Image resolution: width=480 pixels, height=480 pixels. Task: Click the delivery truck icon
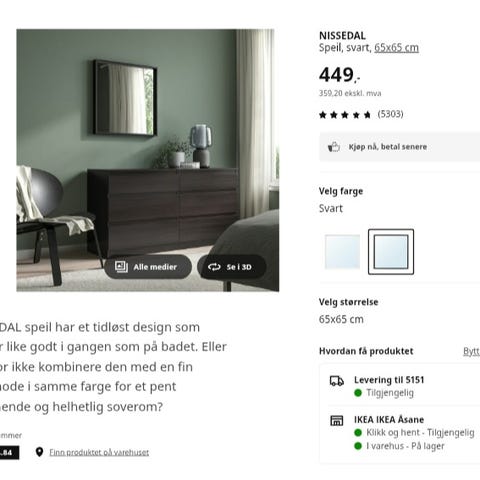[337, 381]
